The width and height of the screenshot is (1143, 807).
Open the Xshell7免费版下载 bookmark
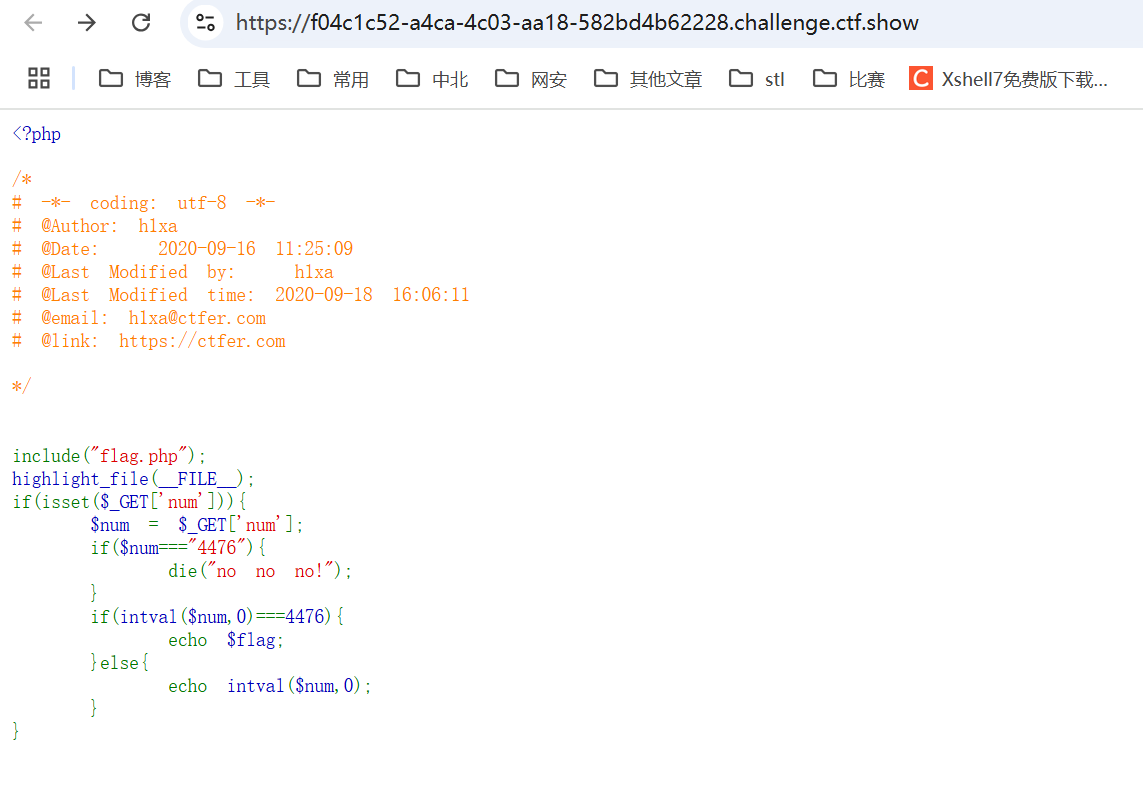click(1008, 79)
